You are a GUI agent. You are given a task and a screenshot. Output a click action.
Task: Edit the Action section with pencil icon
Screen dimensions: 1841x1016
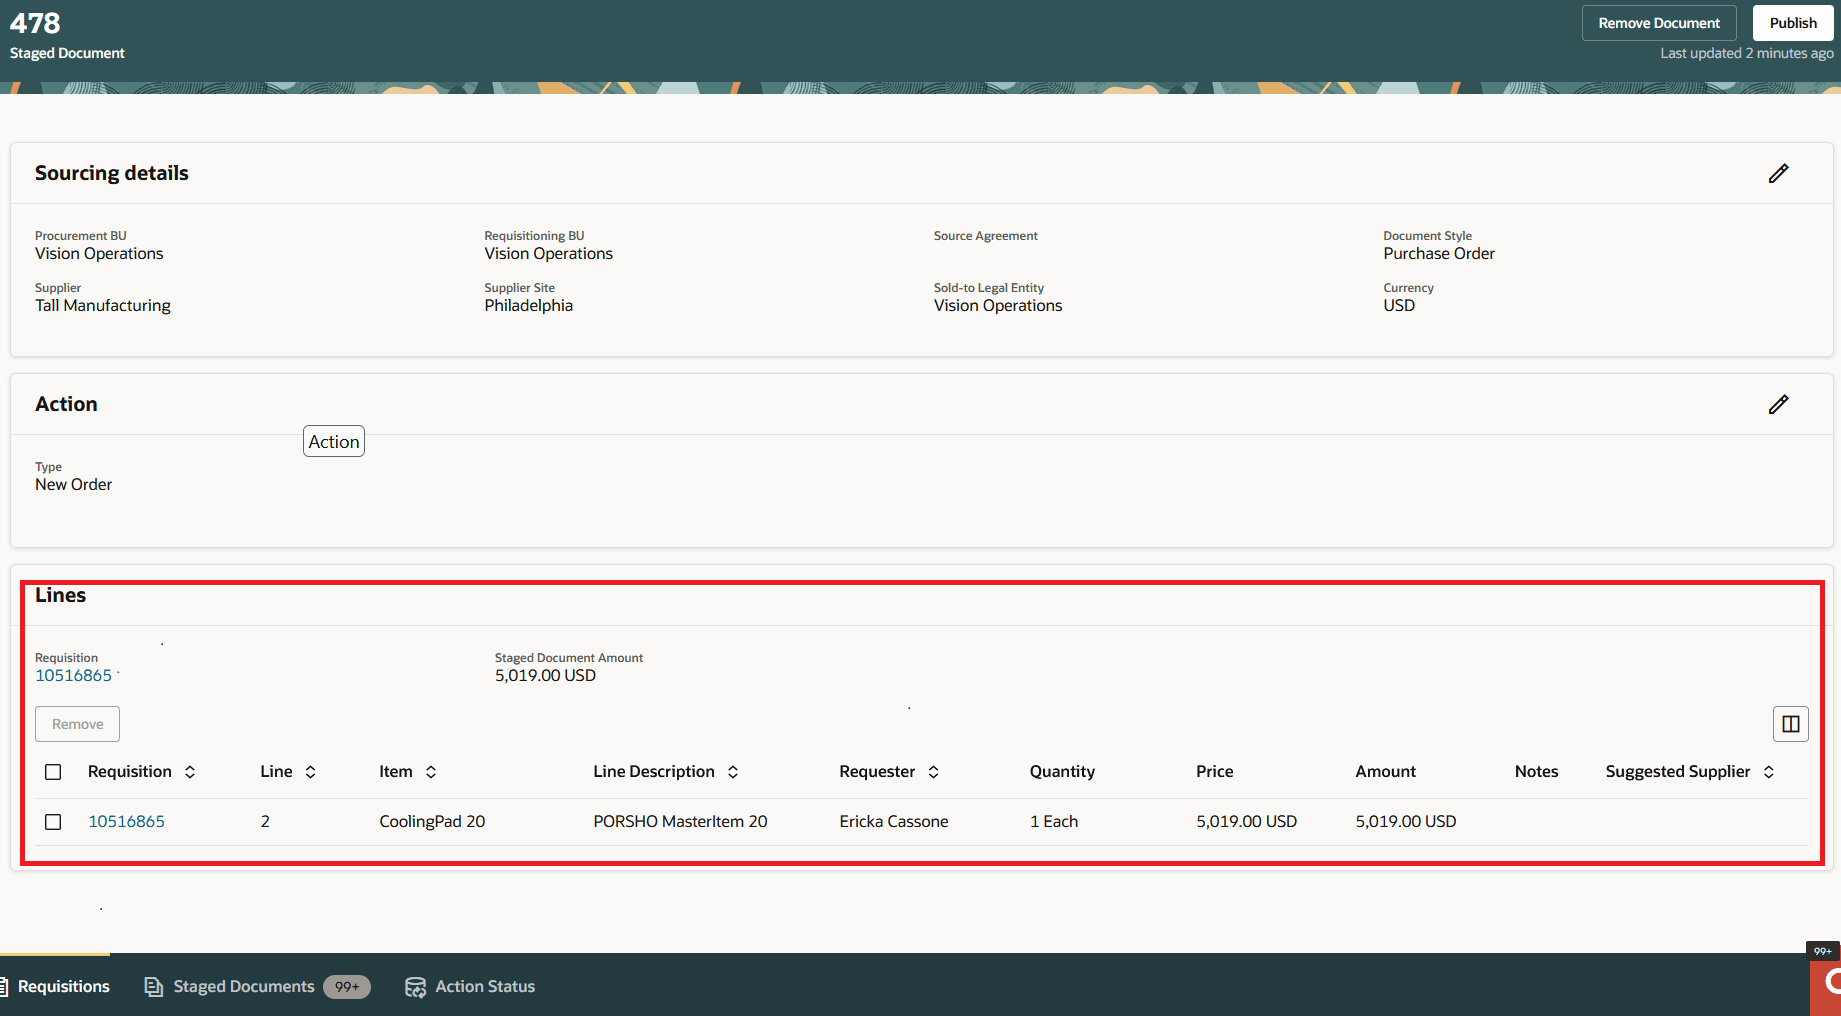[x=1778, y=404]
